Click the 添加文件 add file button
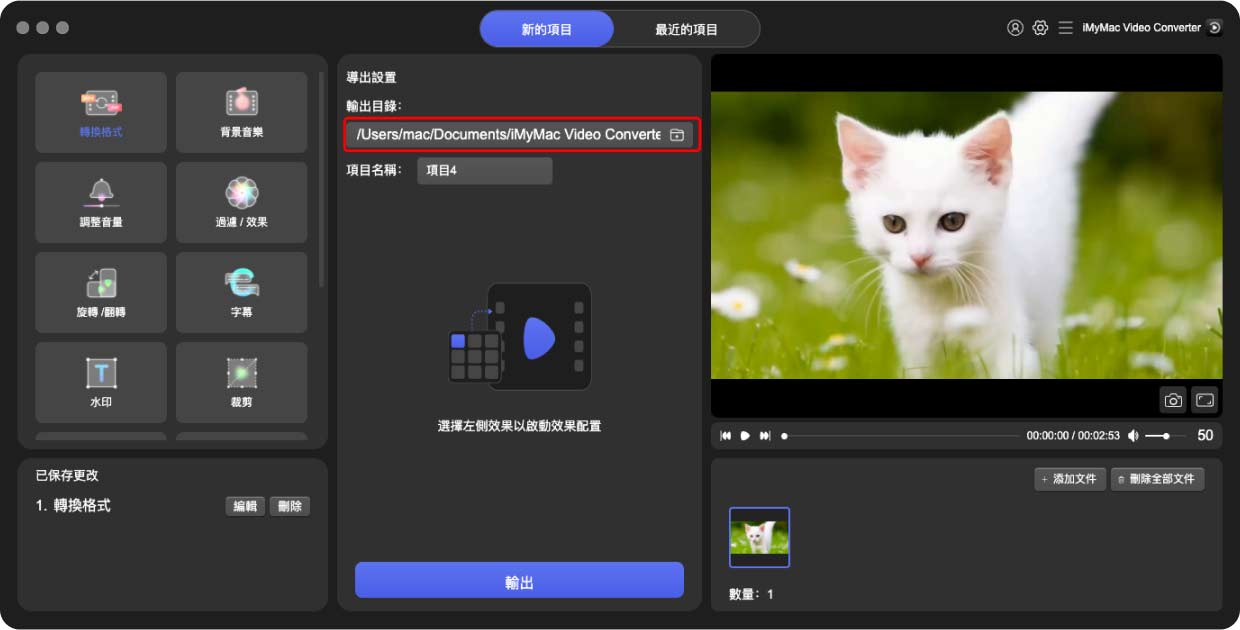The image size is (1240, 630). [1069, 479]
